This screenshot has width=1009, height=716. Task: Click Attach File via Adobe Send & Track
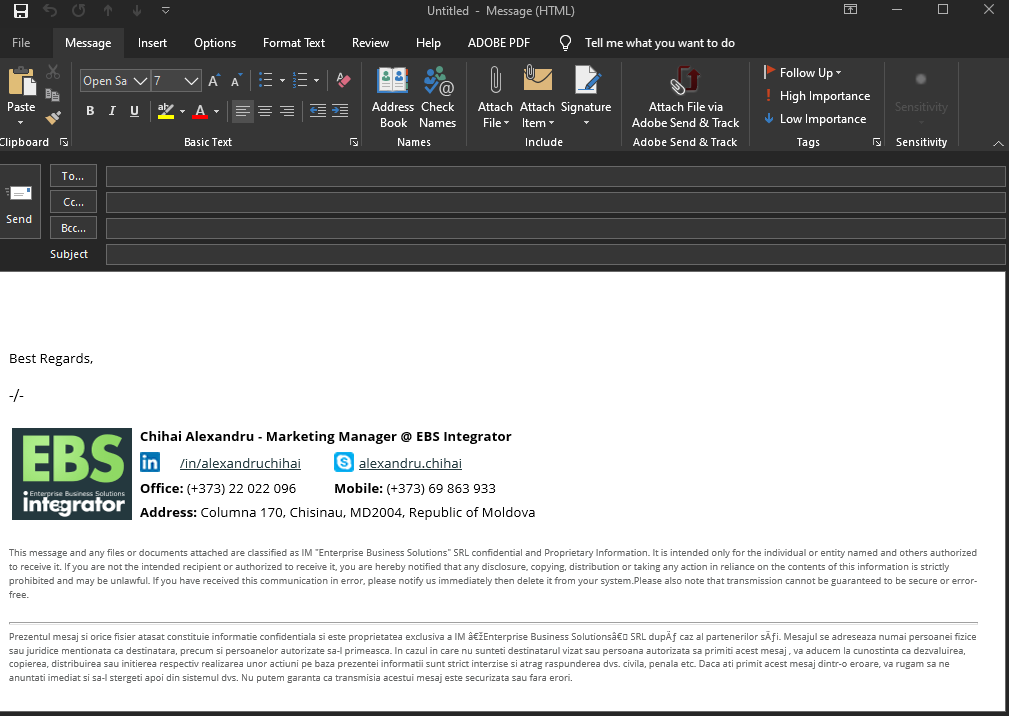pyautogui.click(x=685, y=97)
